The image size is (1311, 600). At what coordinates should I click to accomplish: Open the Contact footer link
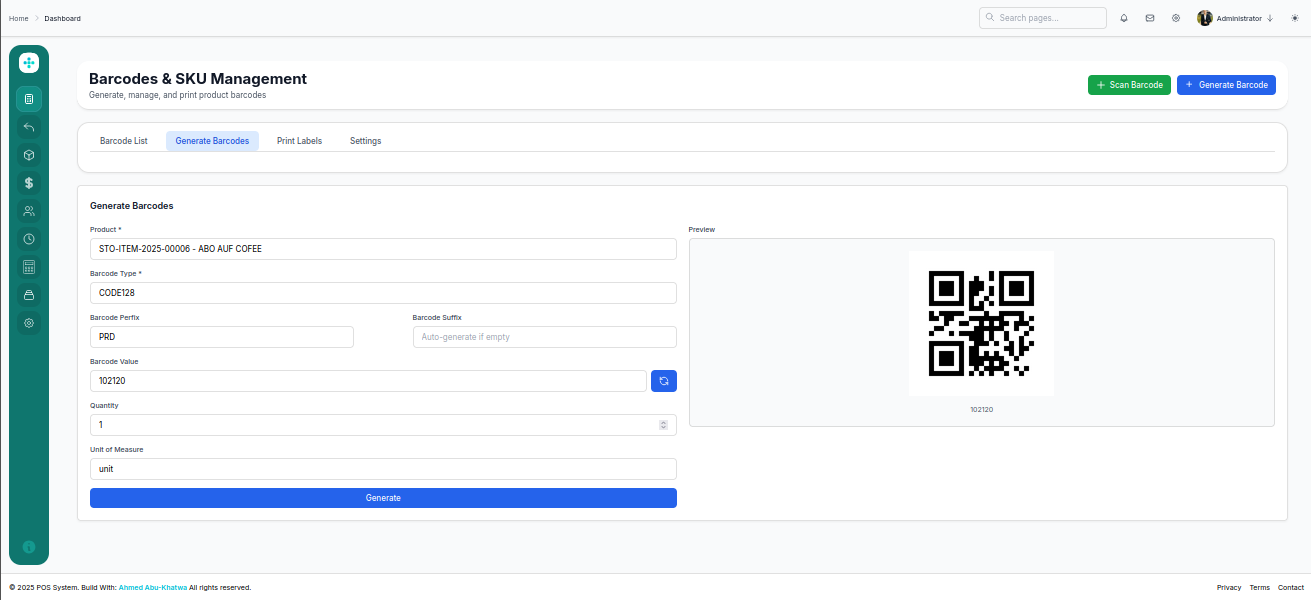tap(1291, 588)
